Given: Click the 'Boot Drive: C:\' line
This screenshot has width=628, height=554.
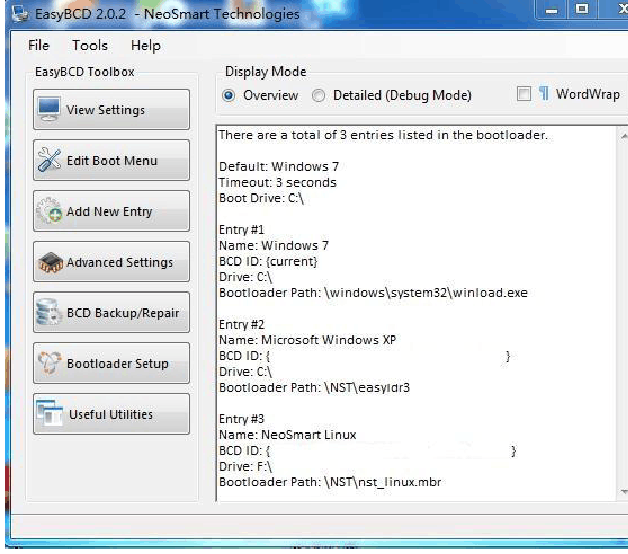Looking at the screenshot, I should click(262, 198).
